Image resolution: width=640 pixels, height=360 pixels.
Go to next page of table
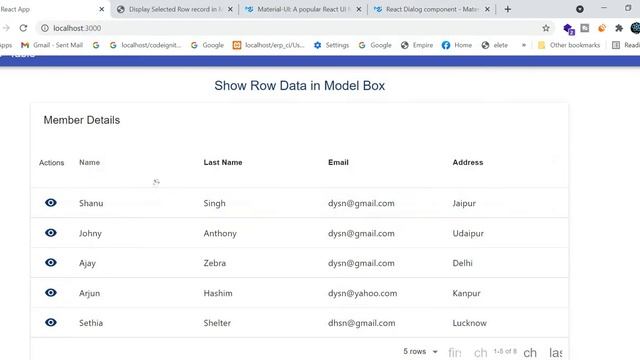(x=530, y=352)
